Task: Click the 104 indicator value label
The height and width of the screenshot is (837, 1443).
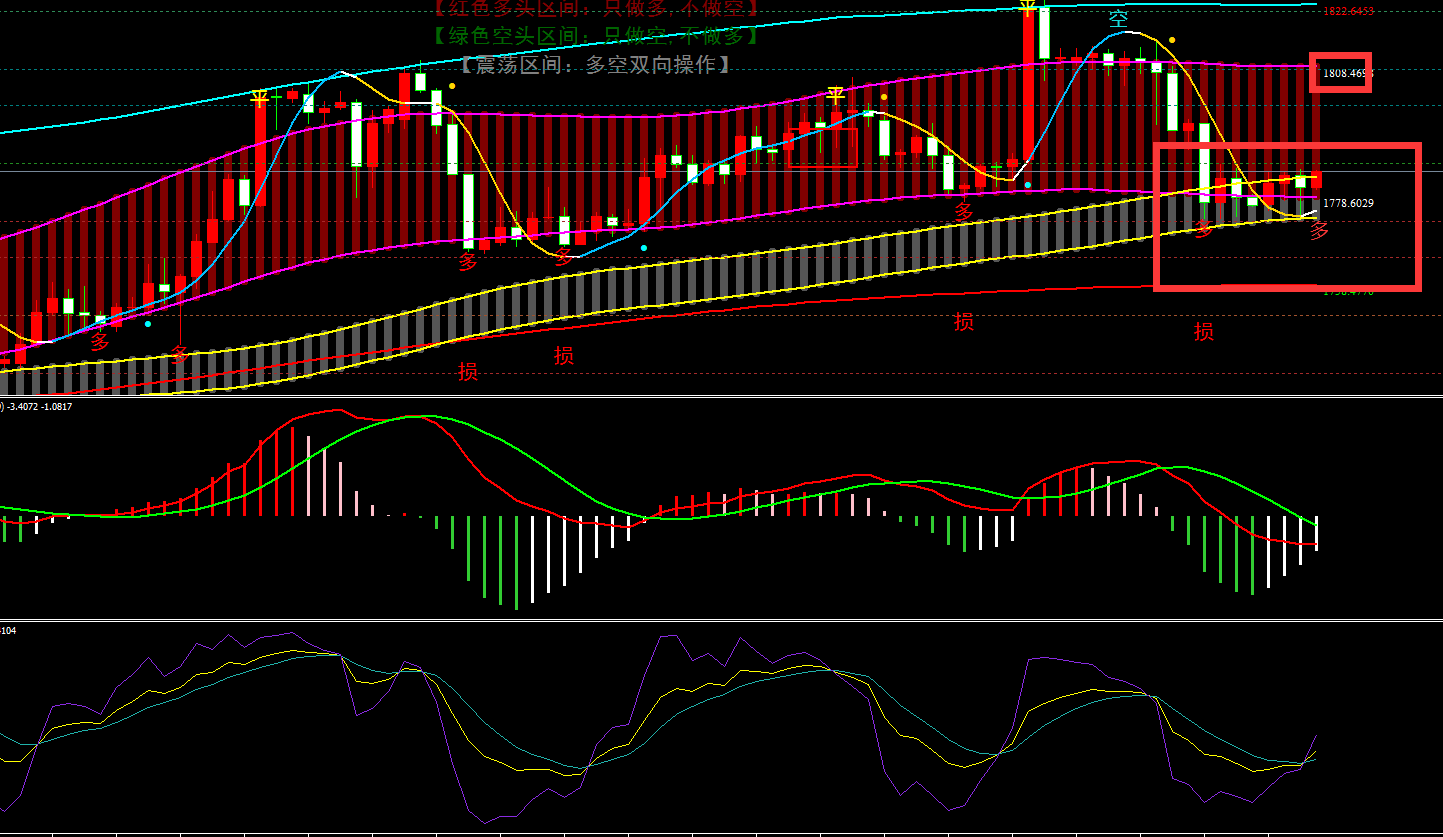Action: [8, 630]
